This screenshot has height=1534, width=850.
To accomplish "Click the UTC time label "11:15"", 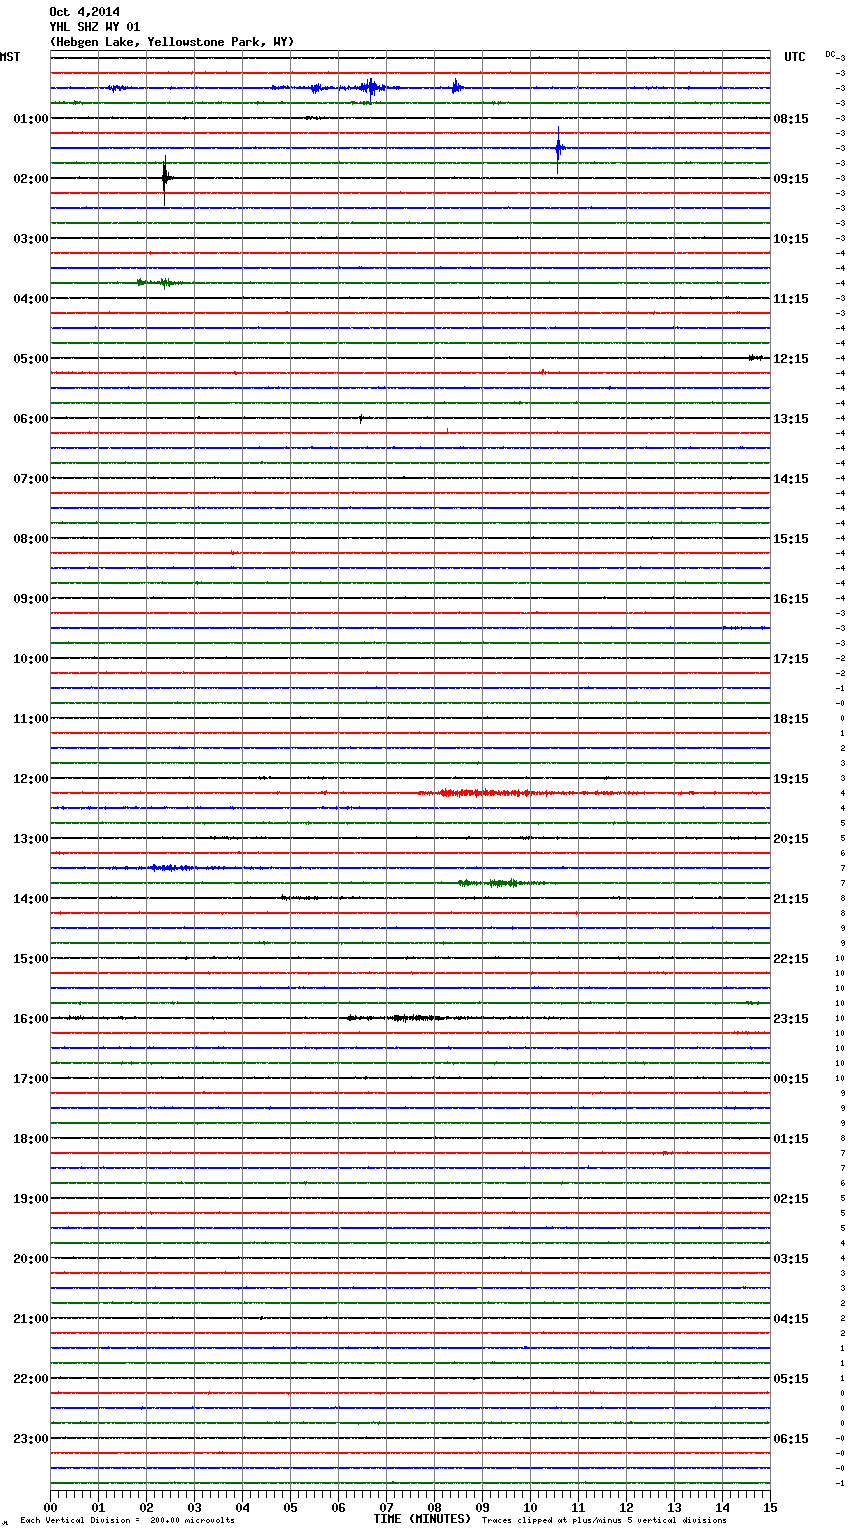I will point(791,299).
